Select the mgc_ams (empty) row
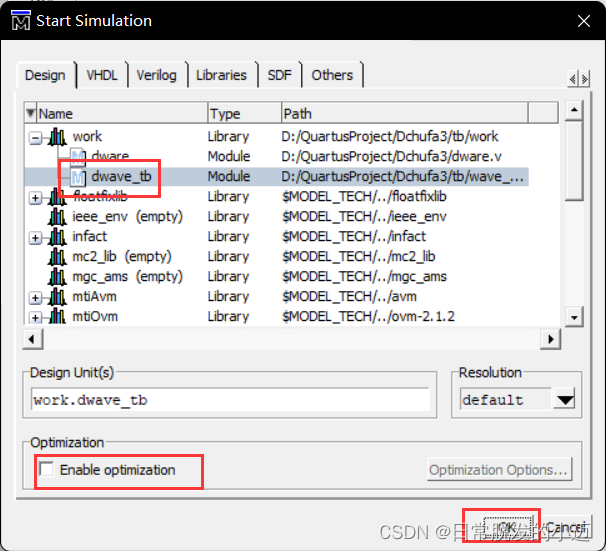Screen dimensions: 606x551 click(276, 277)
